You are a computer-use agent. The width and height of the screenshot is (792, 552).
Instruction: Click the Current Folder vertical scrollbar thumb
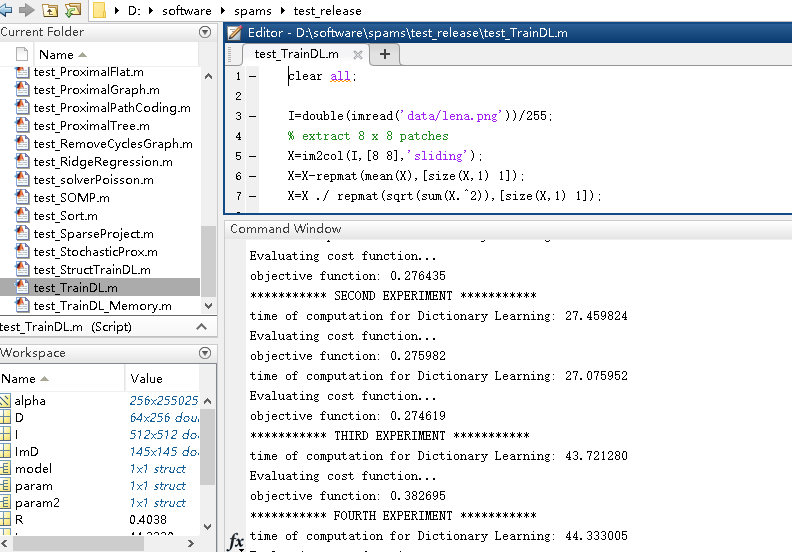tap(208, 261)
